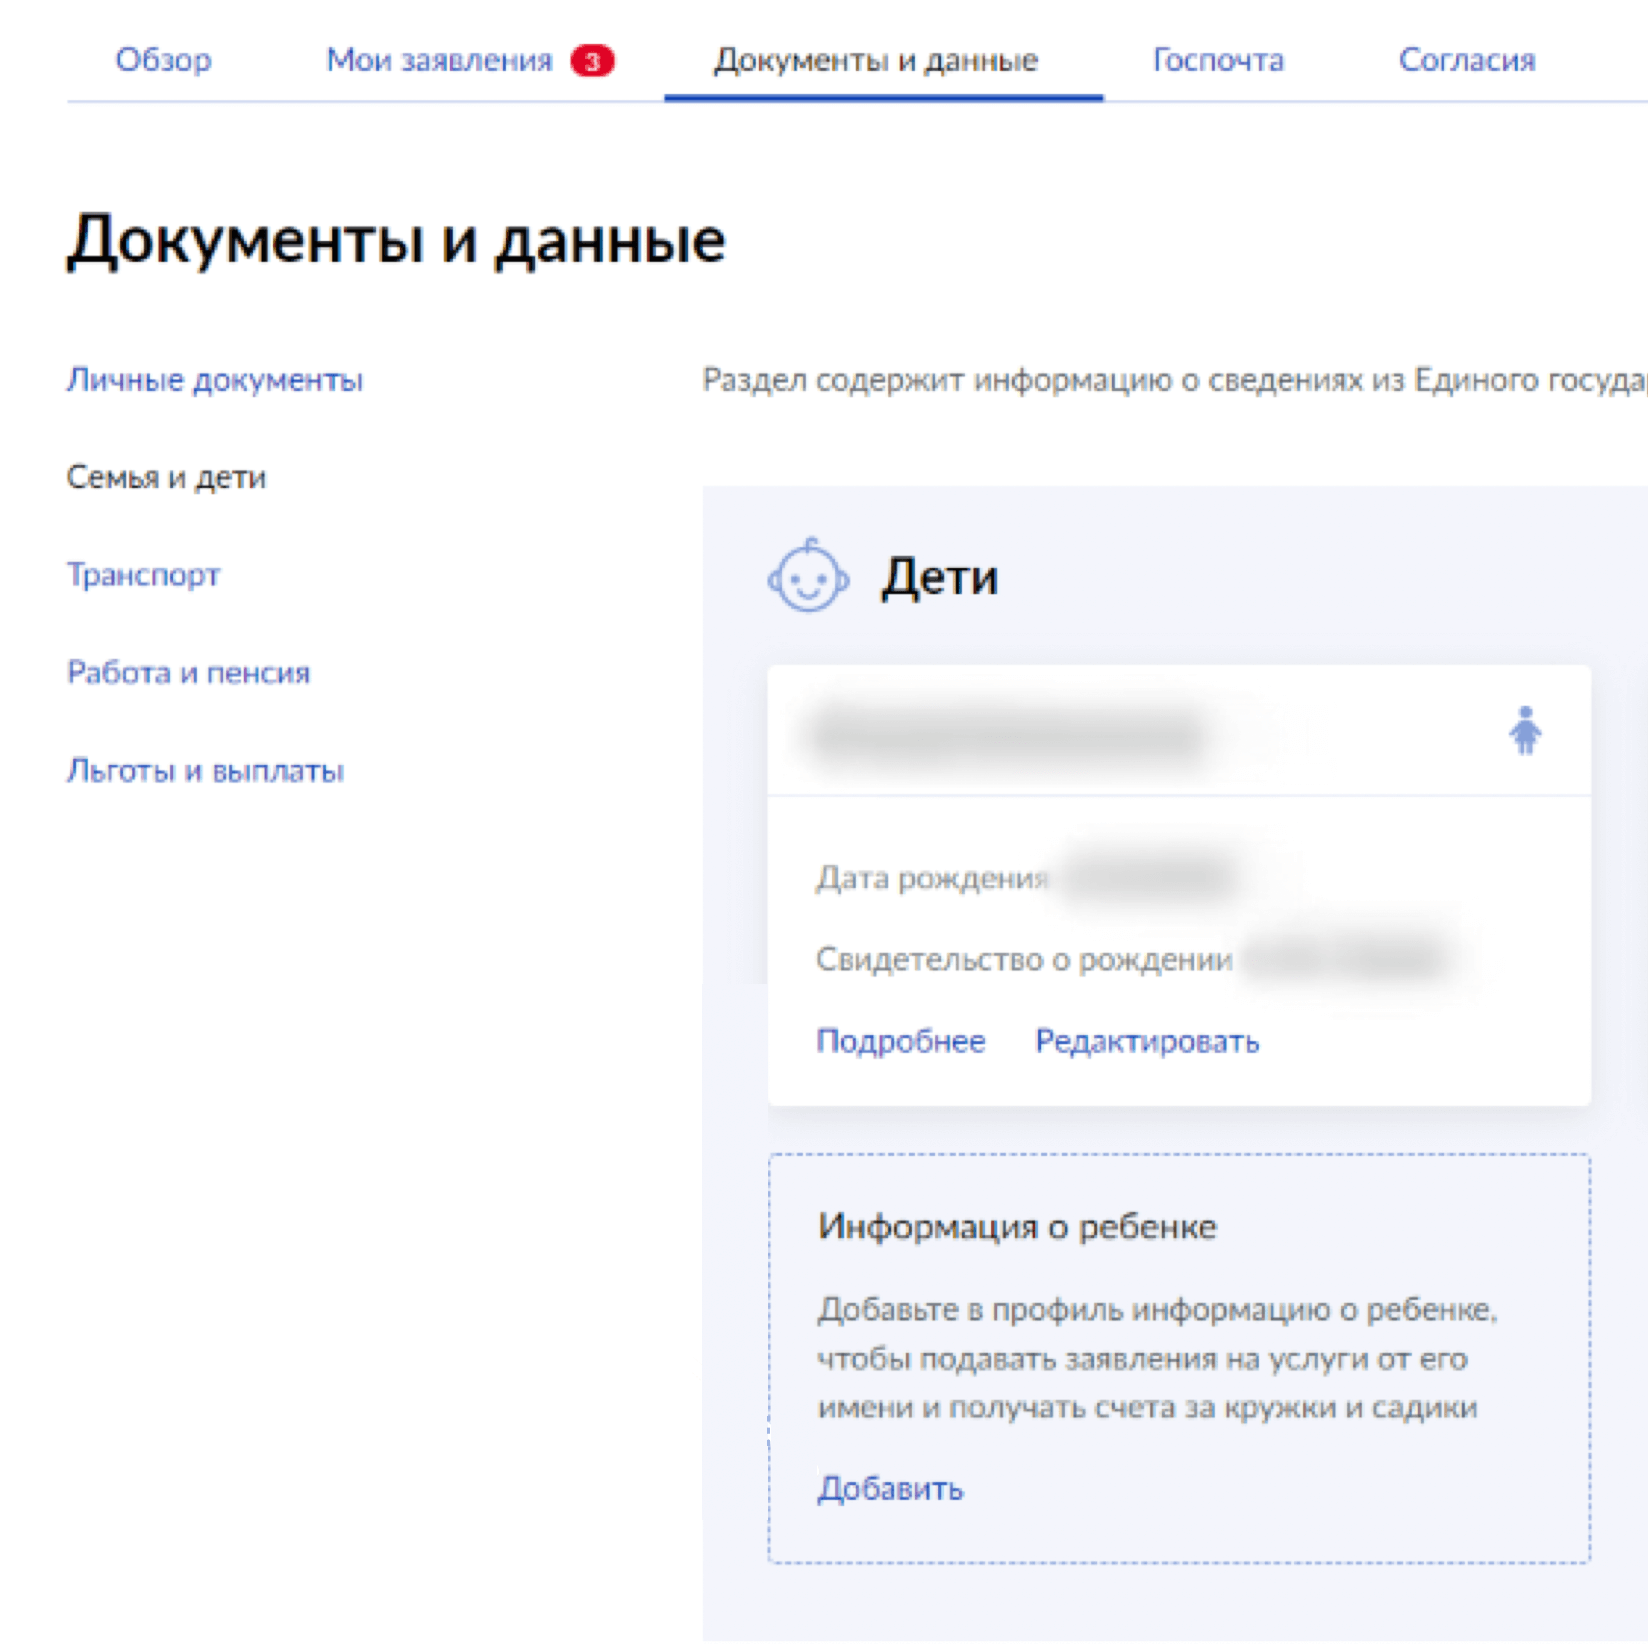Click the Информация о ребенке heading
This screenshot has height=1644, width=1648.
coord(1017,1227)
